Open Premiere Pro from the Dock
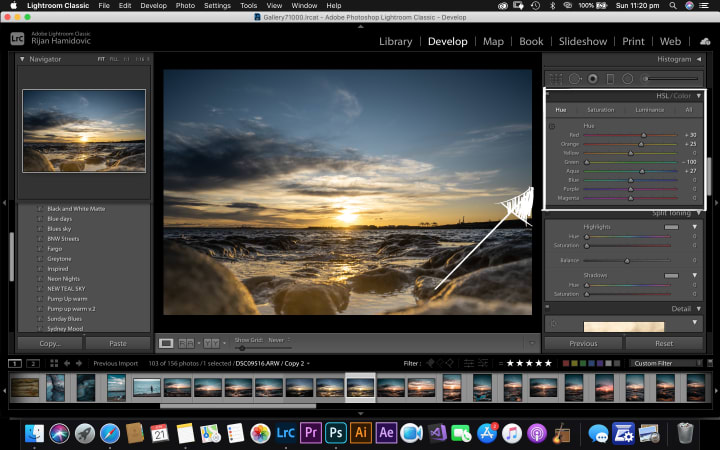The width and height of the screenshot is (720, 450). (311, 433)
